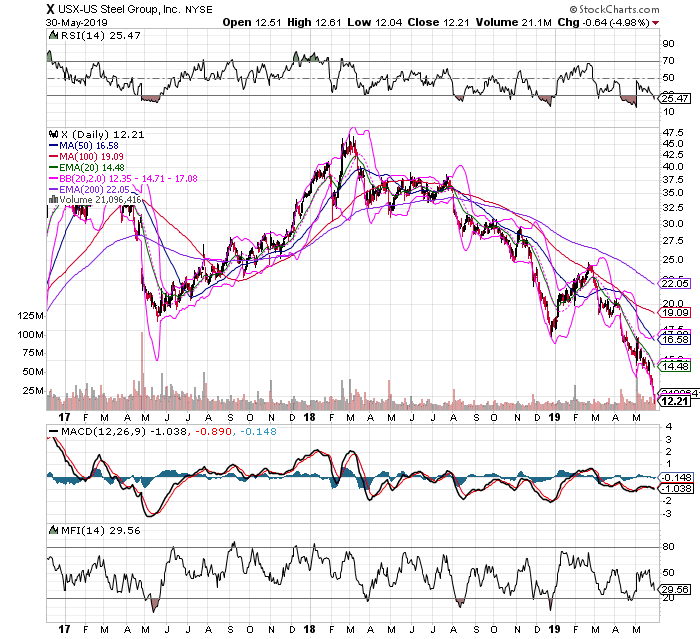Image resolution: width=700 pixels, height=639 pixels.
Task: Click the RSI(14) panel mountain icon
Action: 53,35
